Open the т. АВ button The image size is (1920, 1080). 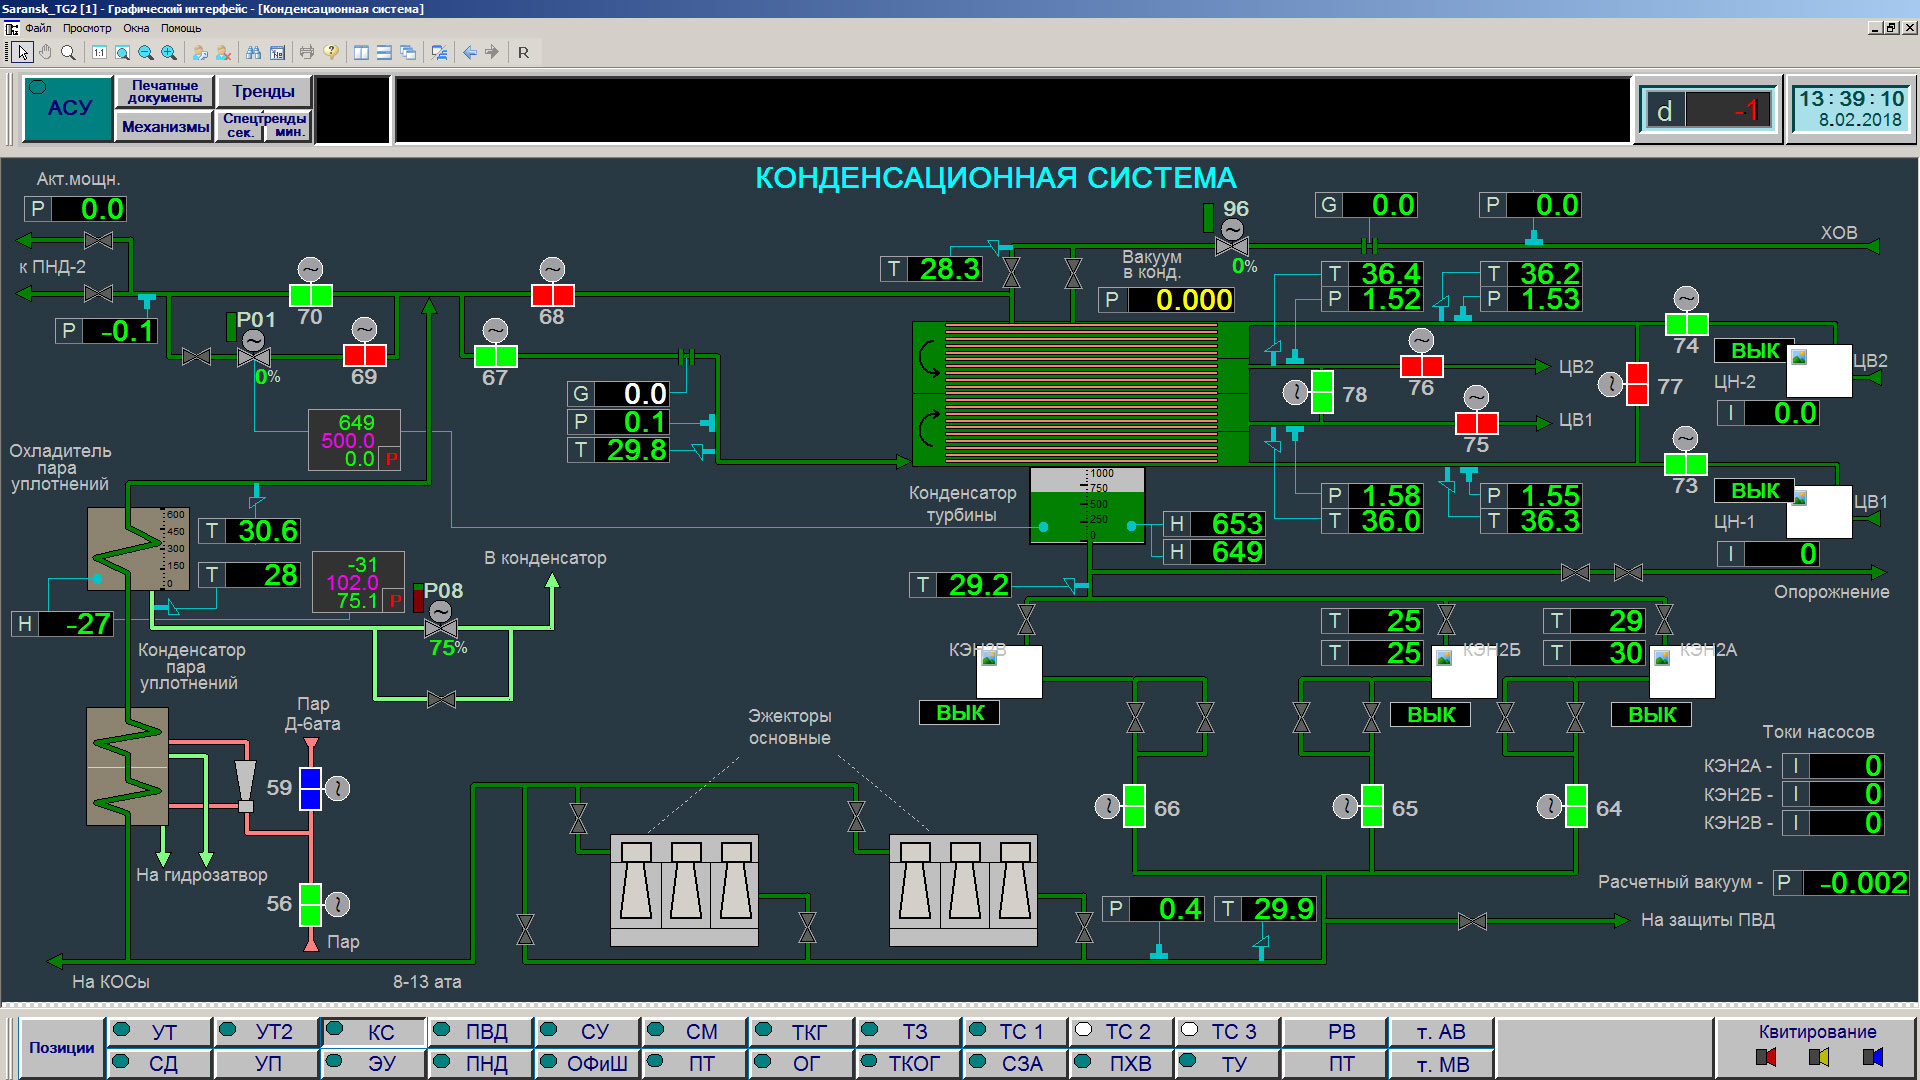point(1441,1032)
